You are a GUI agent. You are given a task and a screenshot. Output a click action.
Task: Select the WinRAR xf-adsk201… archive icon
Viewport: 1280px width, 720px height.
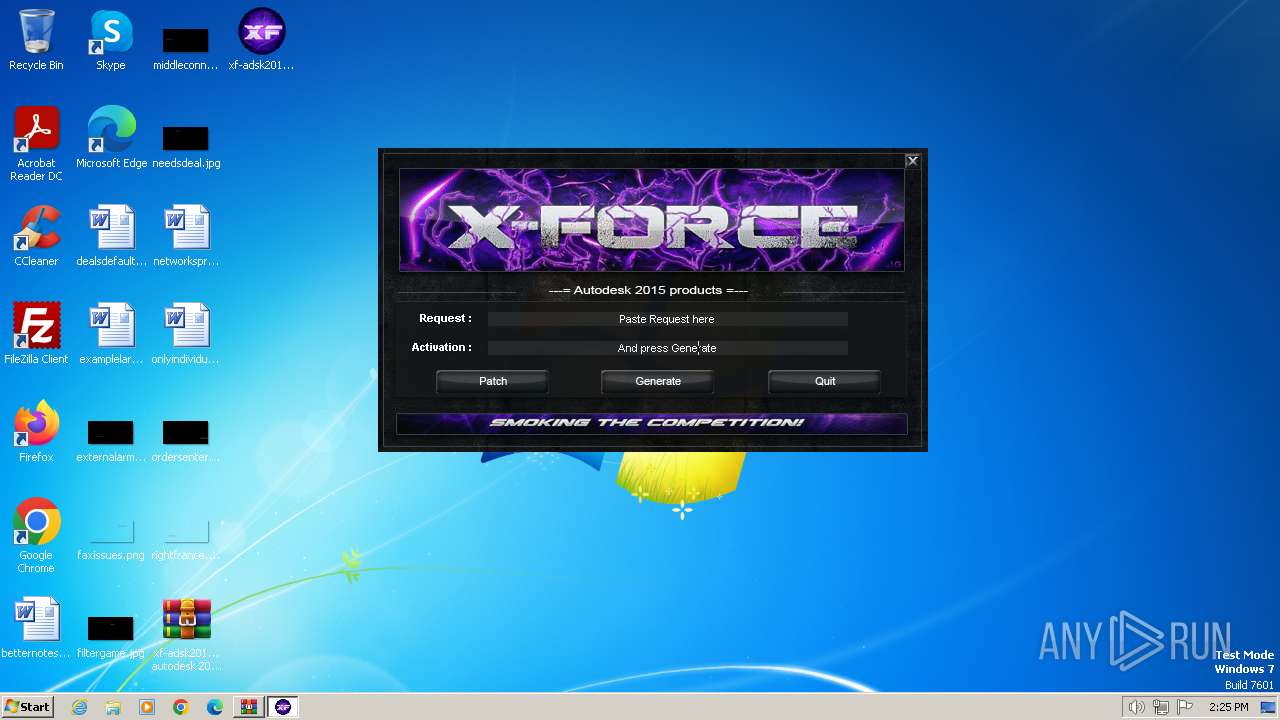tap(186, 635)
